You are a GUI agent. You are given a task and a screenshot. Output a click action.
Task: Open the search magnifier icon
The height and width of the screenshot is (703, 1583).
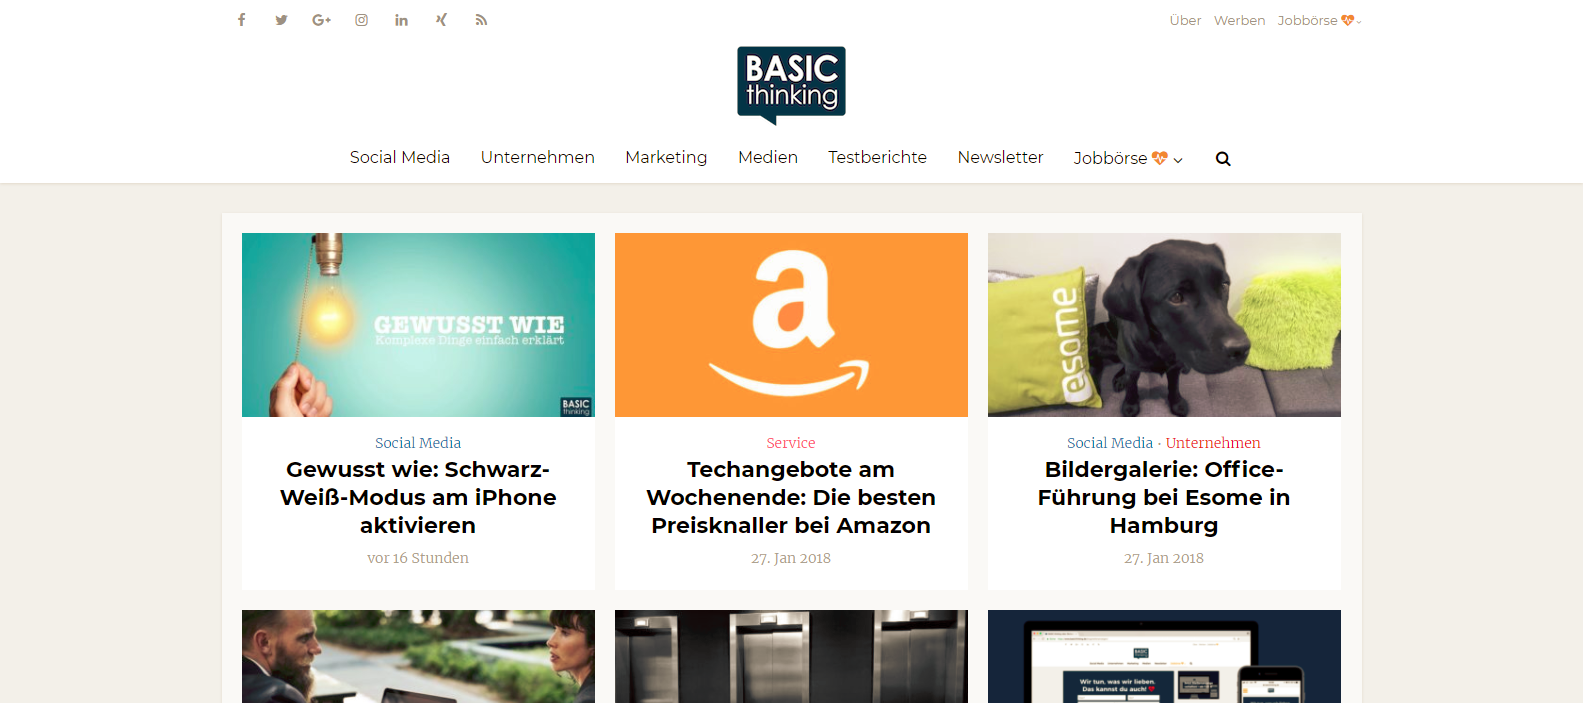(x=1223, y=159)
